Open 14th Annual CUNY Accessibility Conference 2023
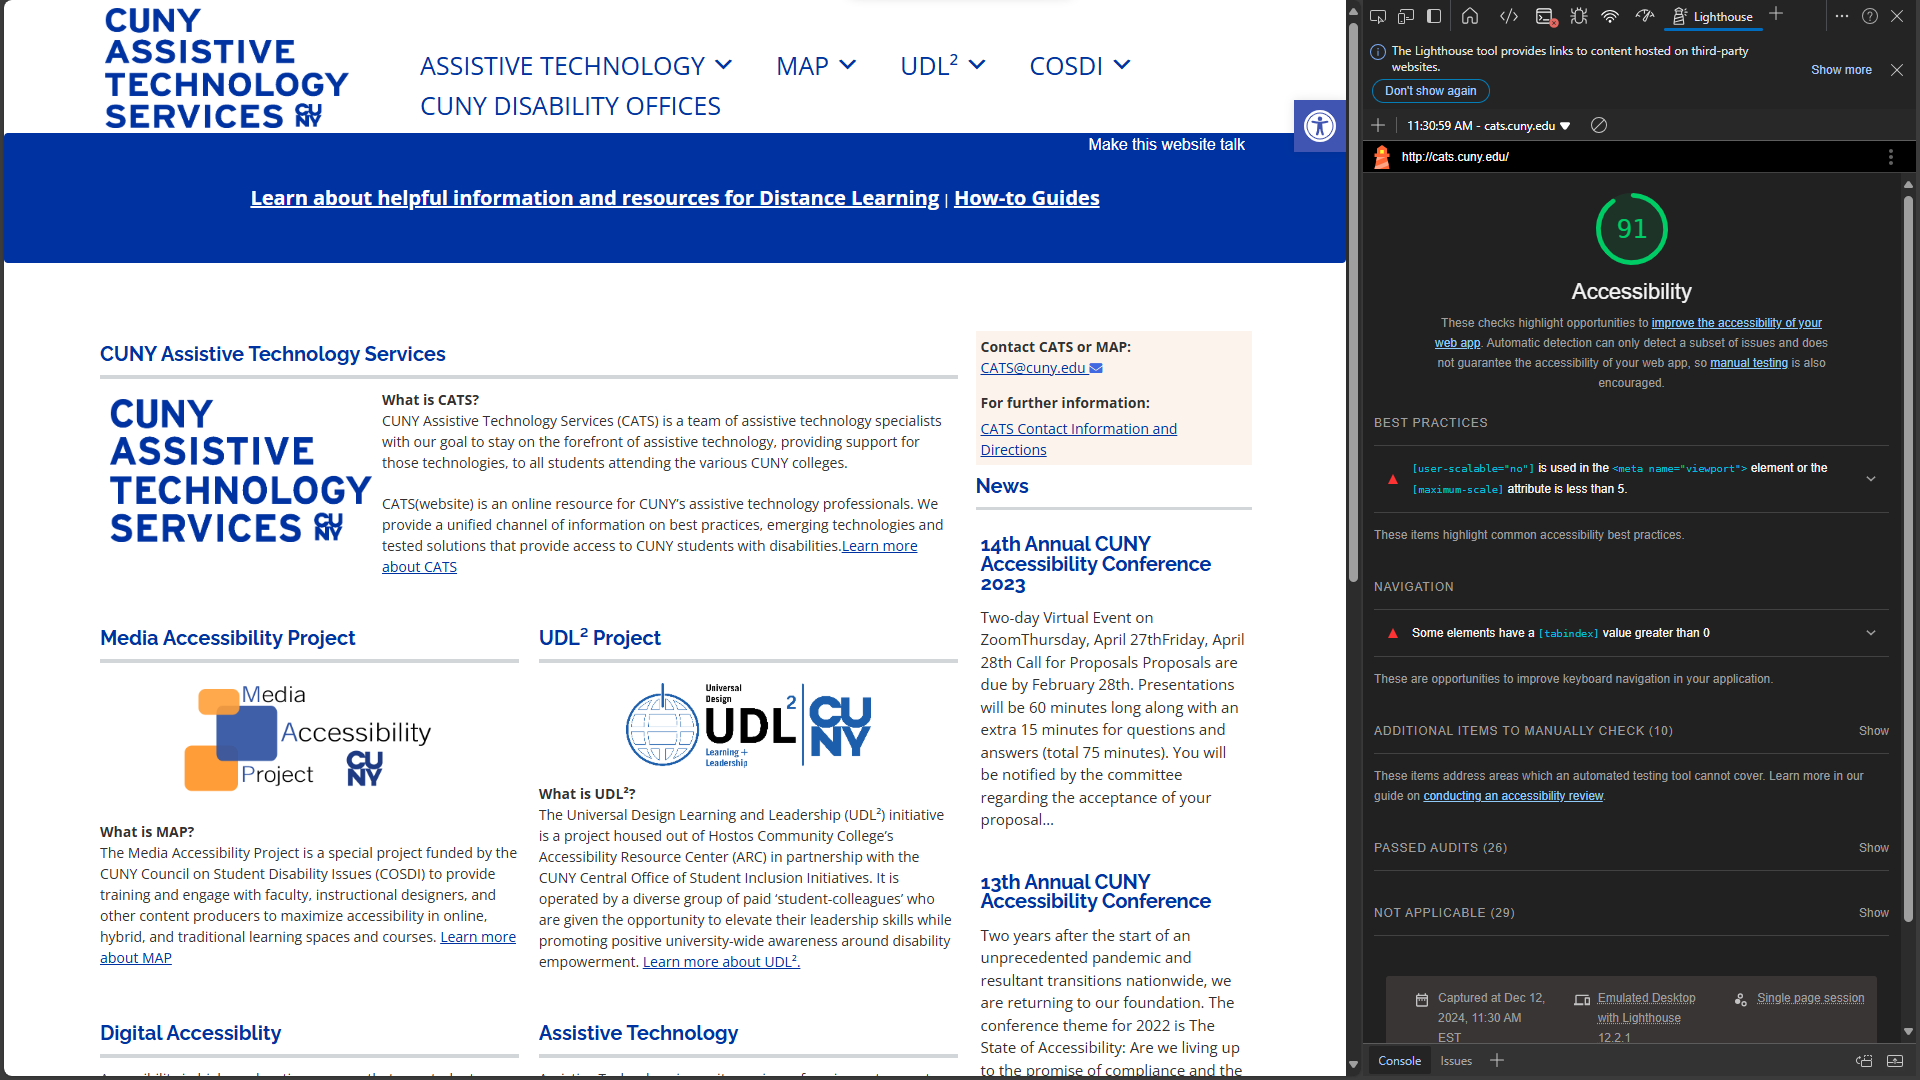This screenshot has height=1080, width=1920. 1095,564
